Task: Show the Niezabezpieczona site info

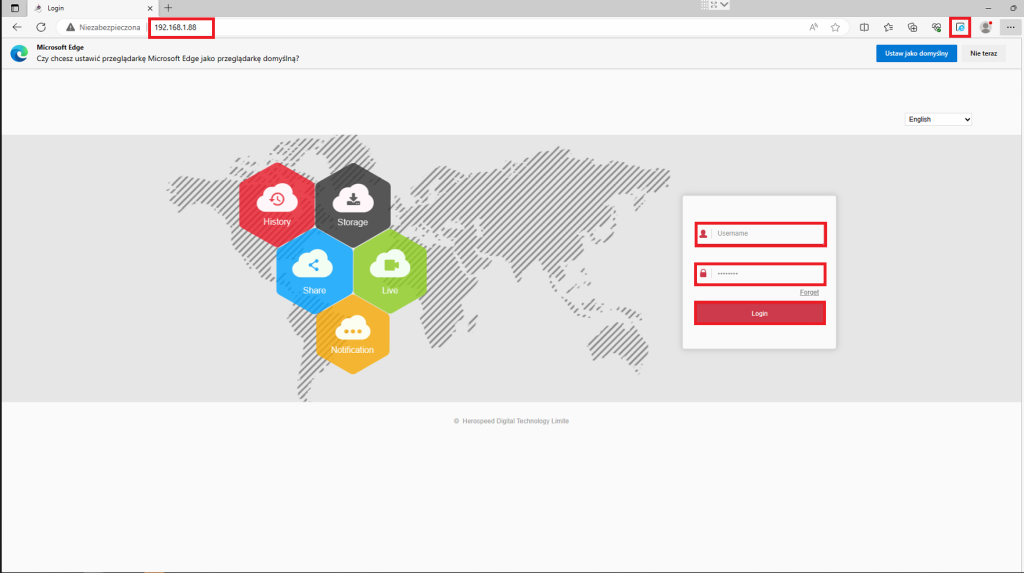Action: click(105, 27)
